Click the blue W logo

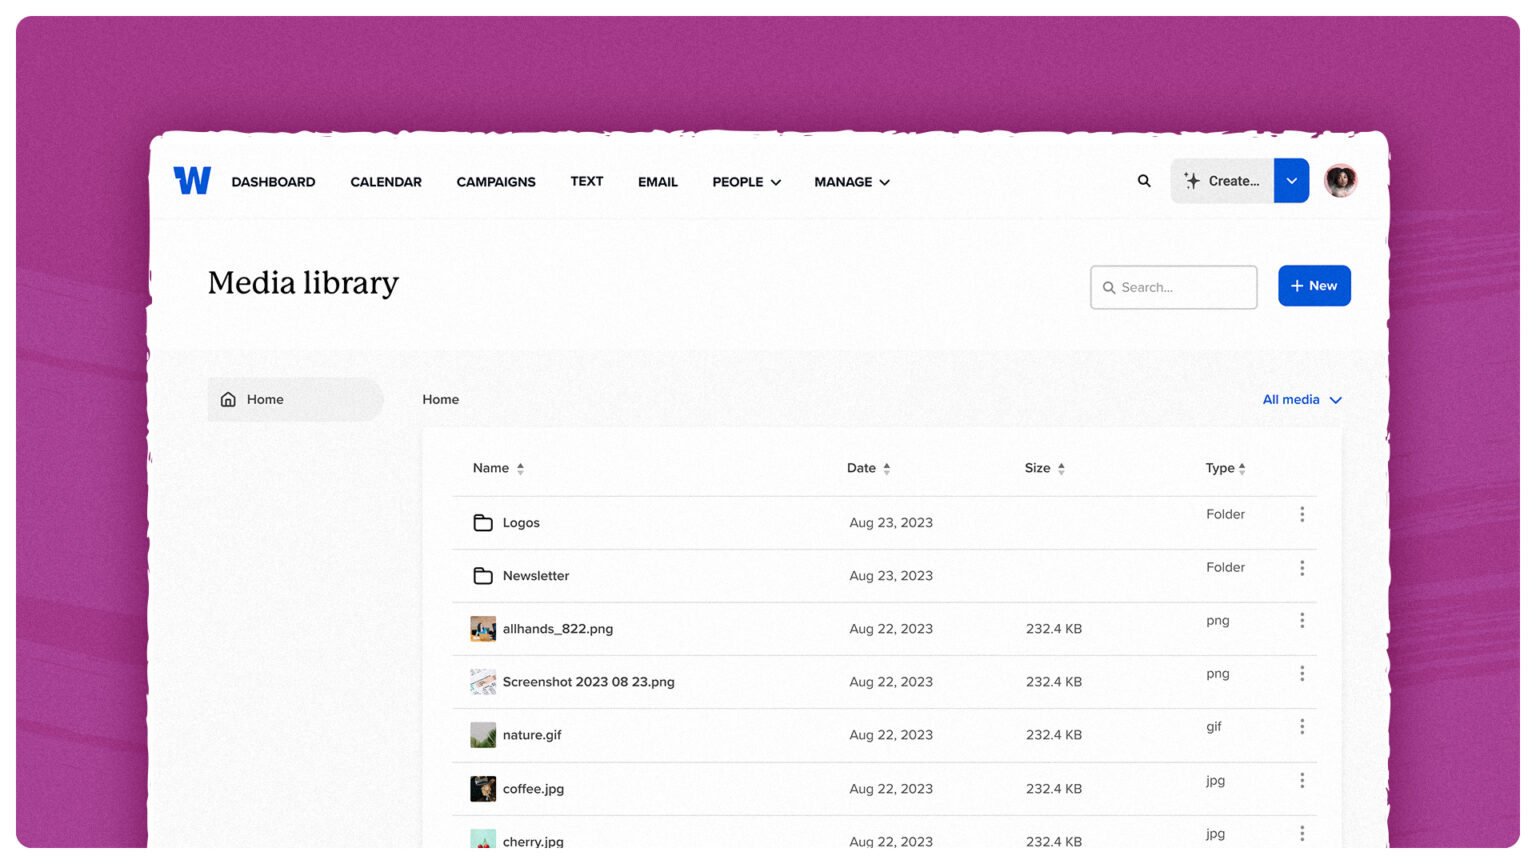(192, 180)
